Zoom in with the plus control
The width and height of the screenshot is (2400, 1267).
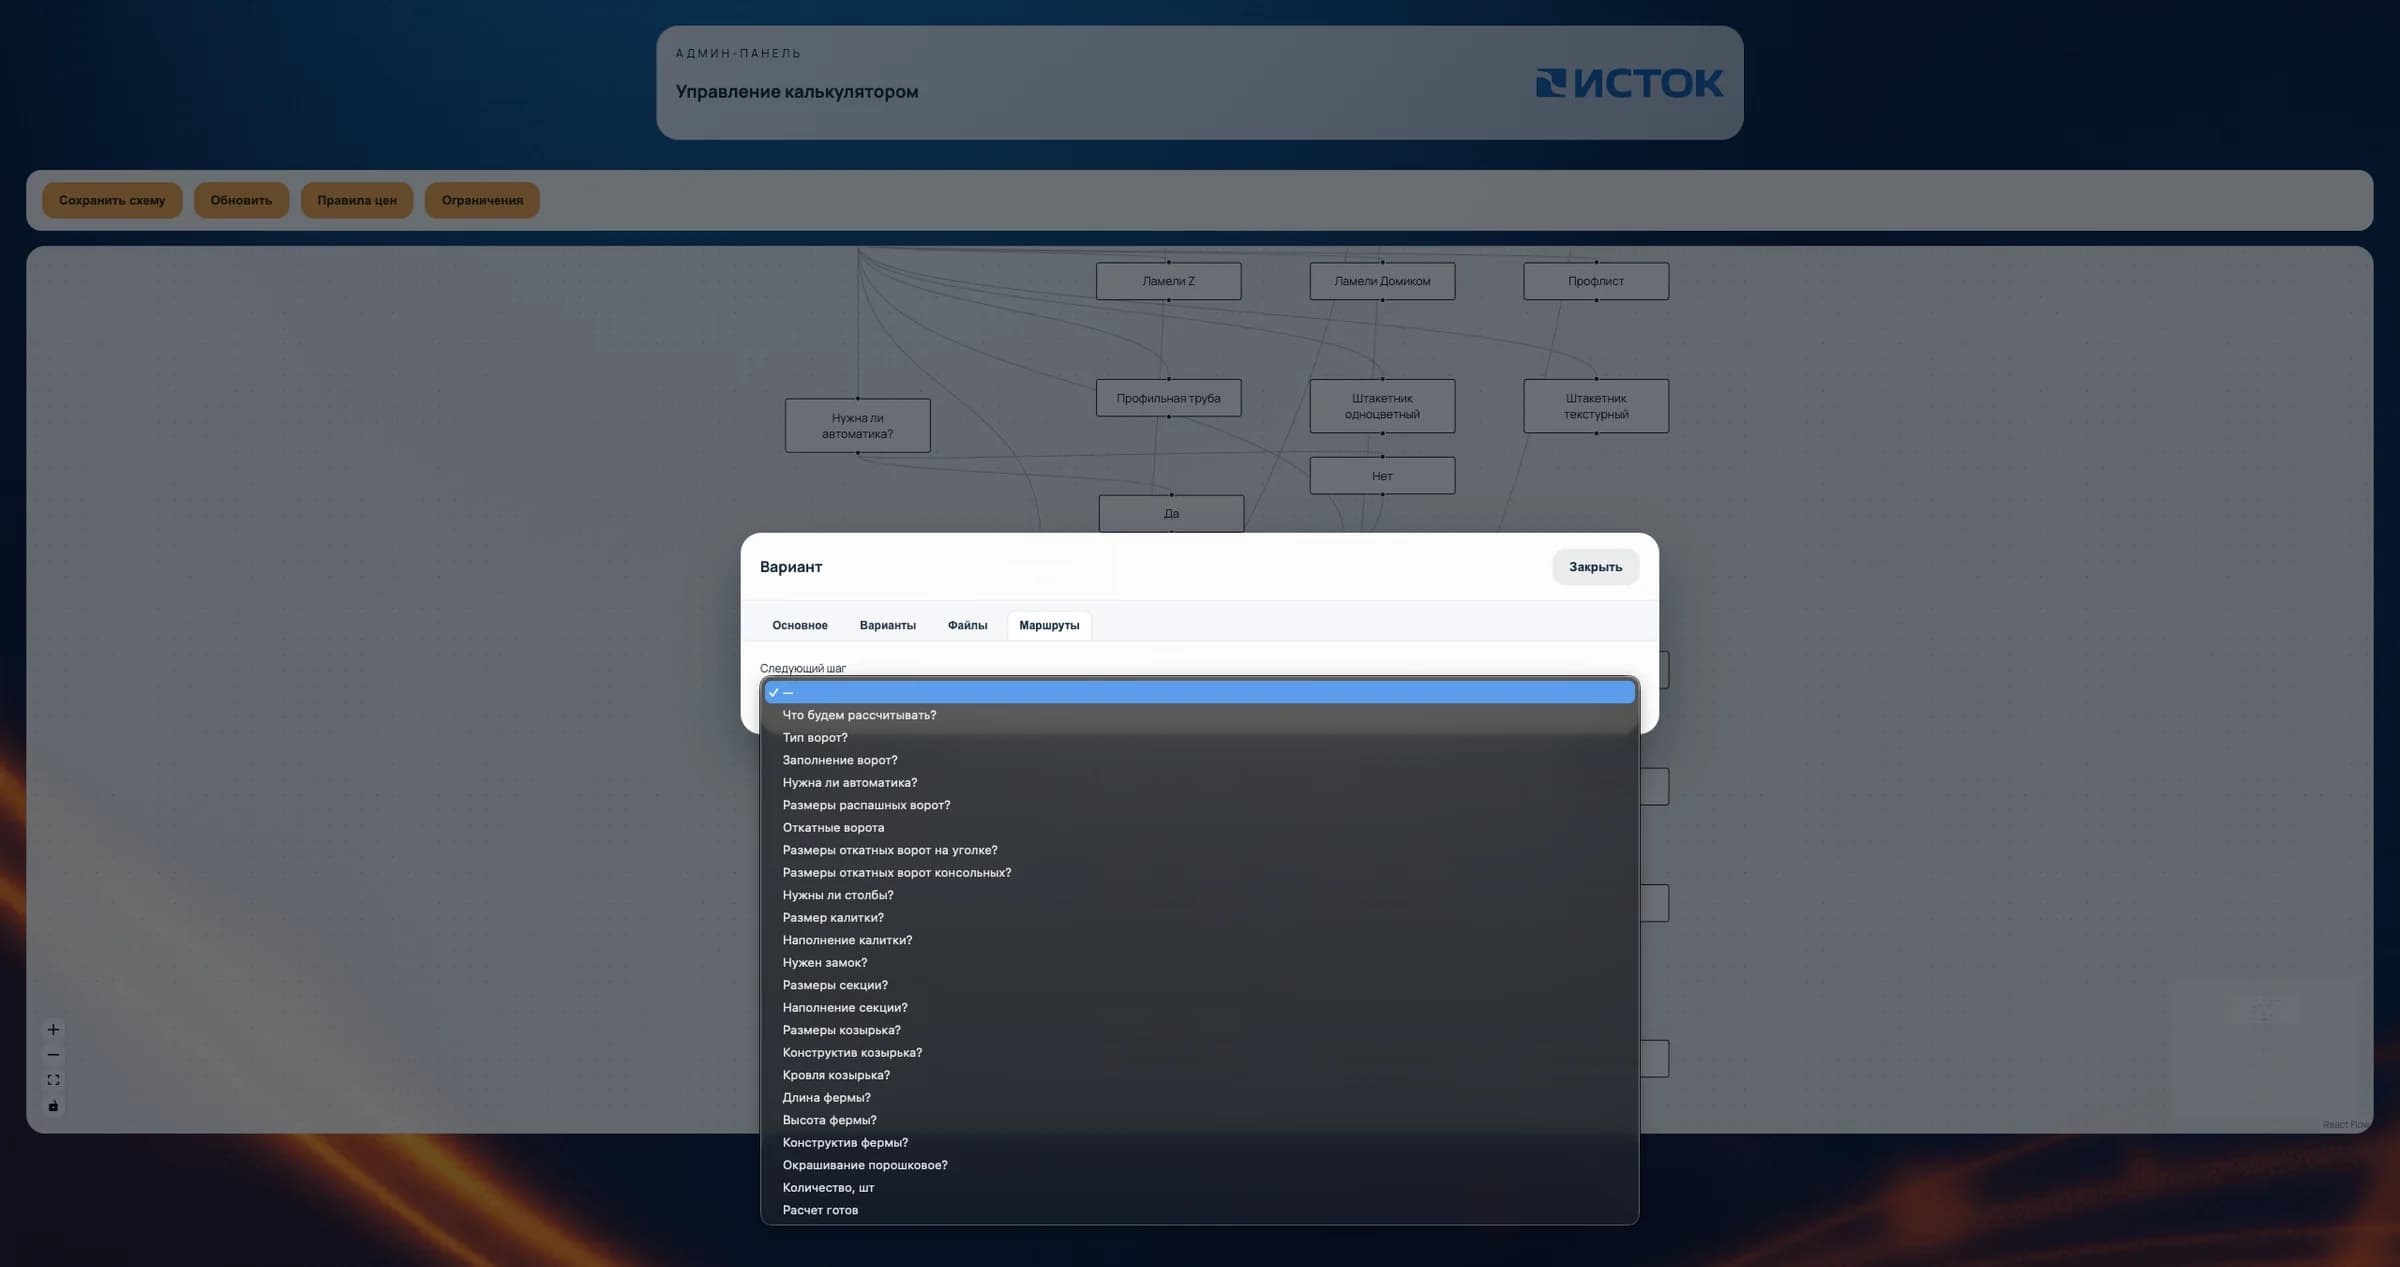click(x=53, y=1029)
